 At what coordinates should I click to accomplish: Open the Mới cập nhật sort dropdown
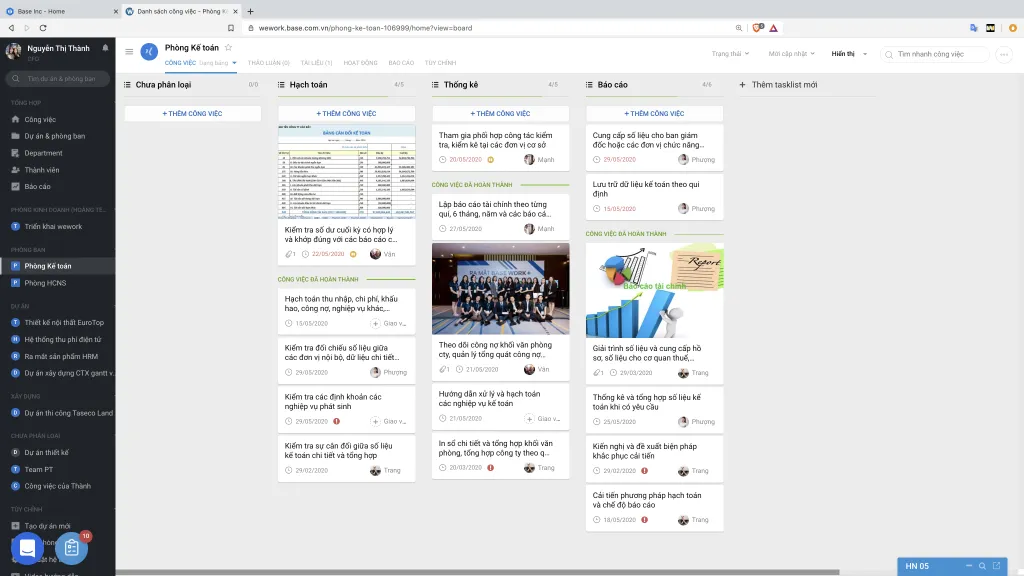791,54
